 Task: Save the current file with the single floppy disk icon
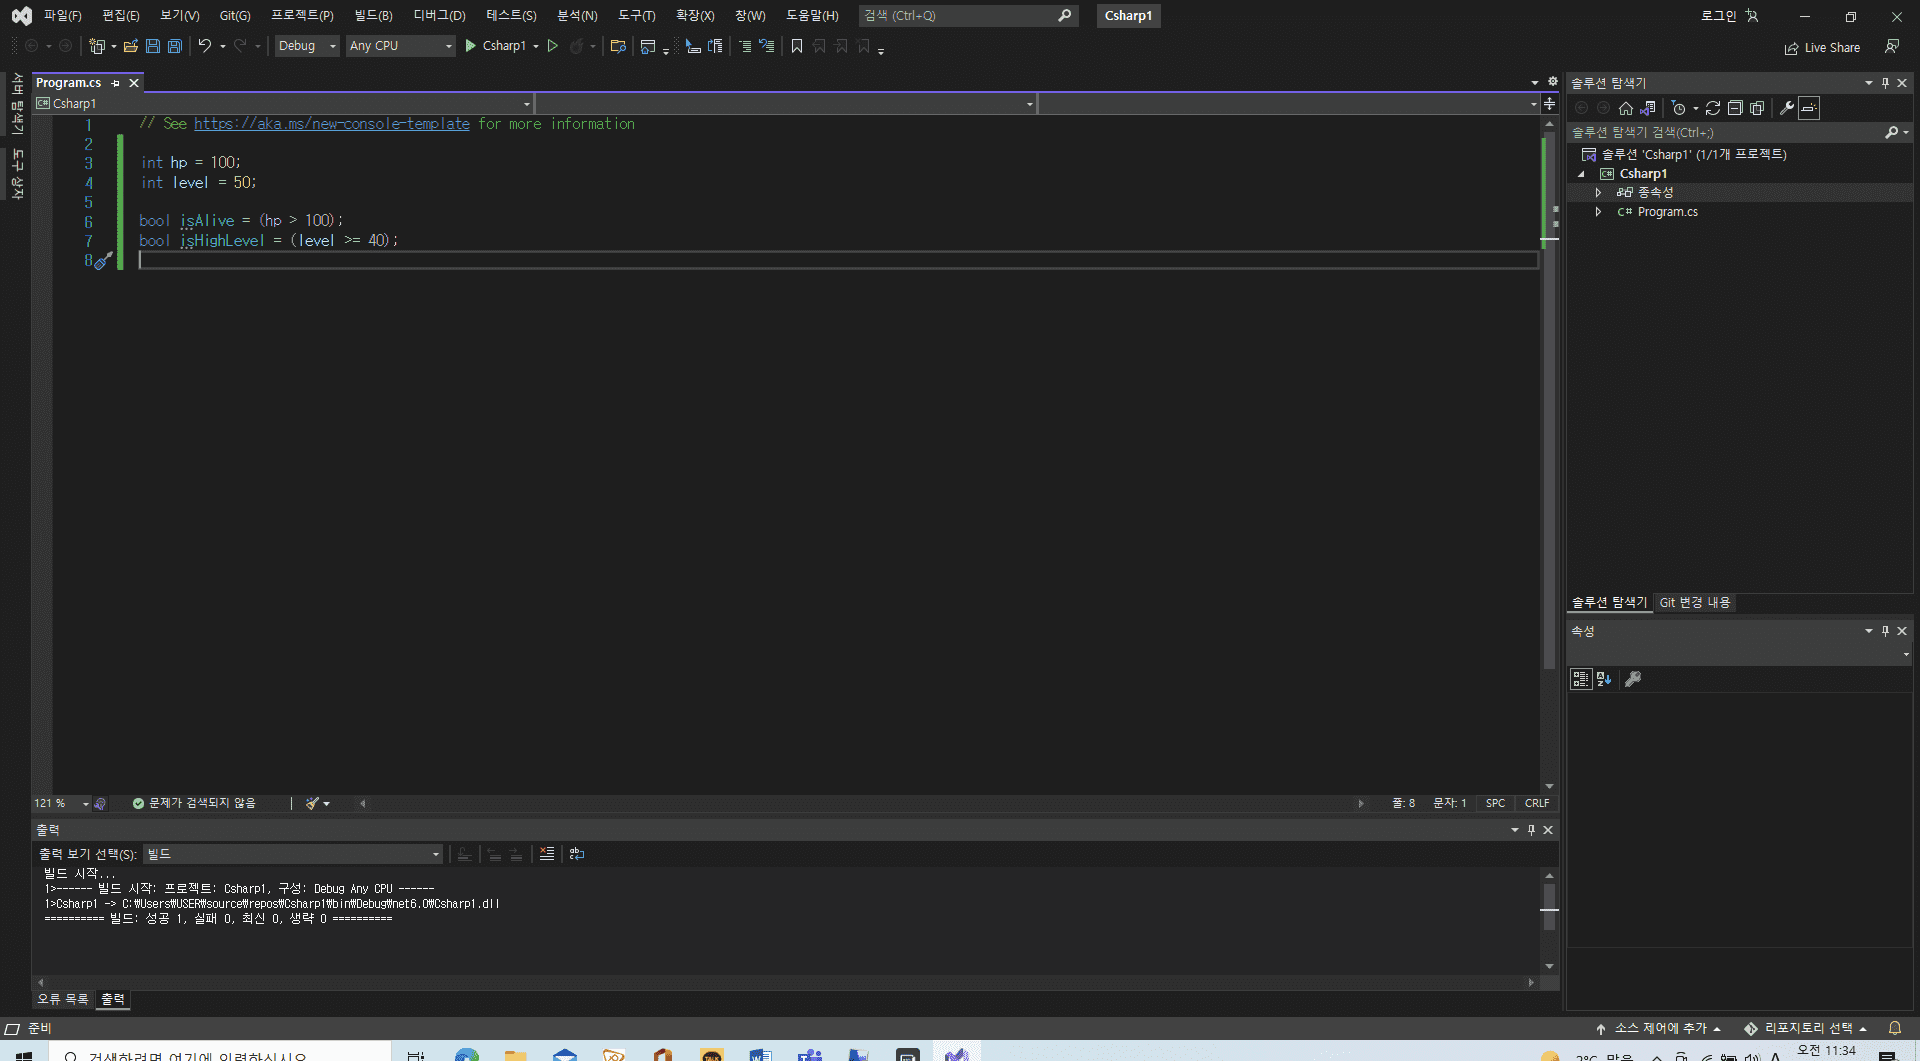pos(153,46)
